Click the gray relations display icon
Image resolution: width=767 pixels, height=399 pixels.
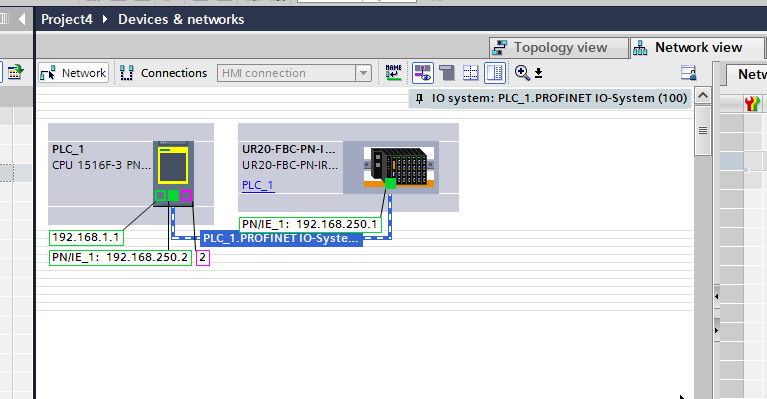[447, 73]
